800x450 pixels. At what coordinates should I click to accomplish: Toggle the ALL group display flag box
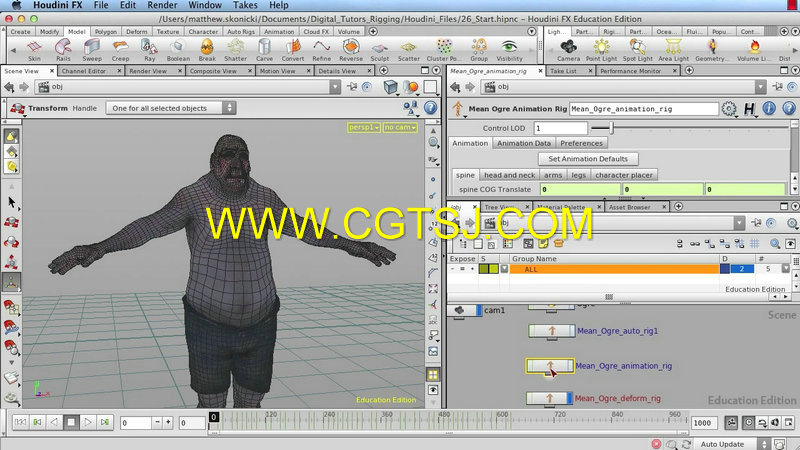coord(724,269)
